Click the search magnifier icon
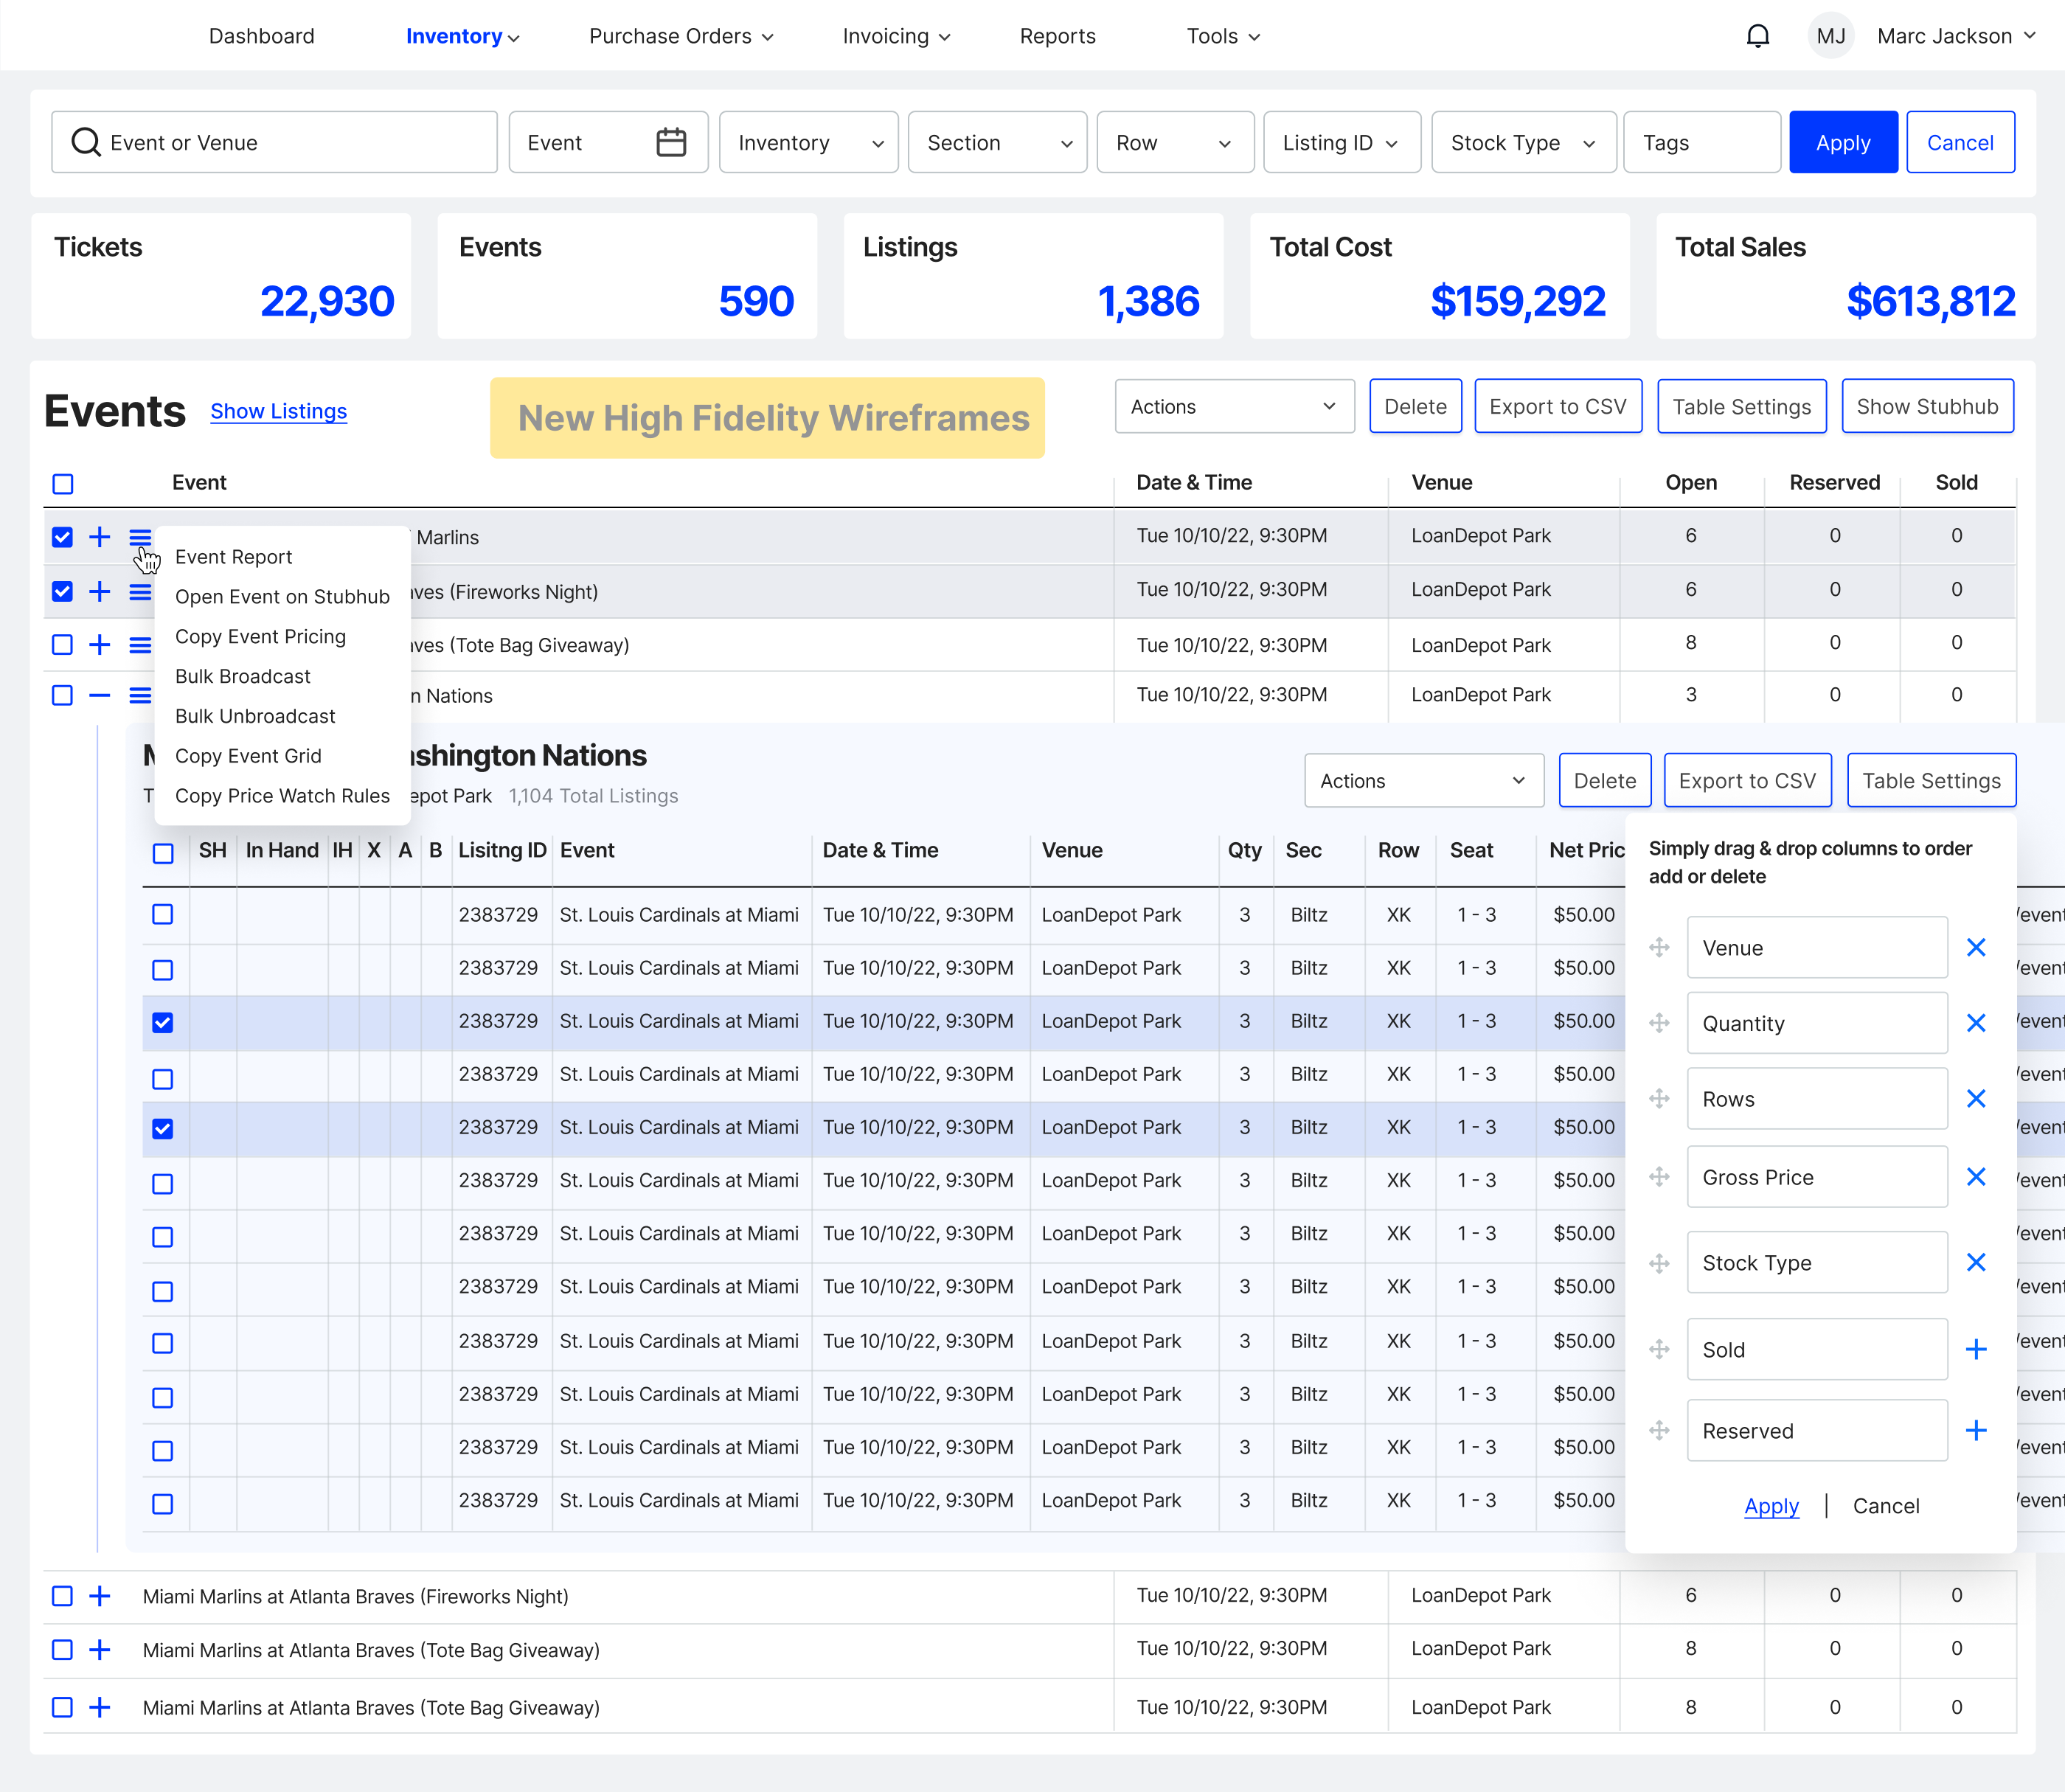2065x1792 pixels. (86, 142)
